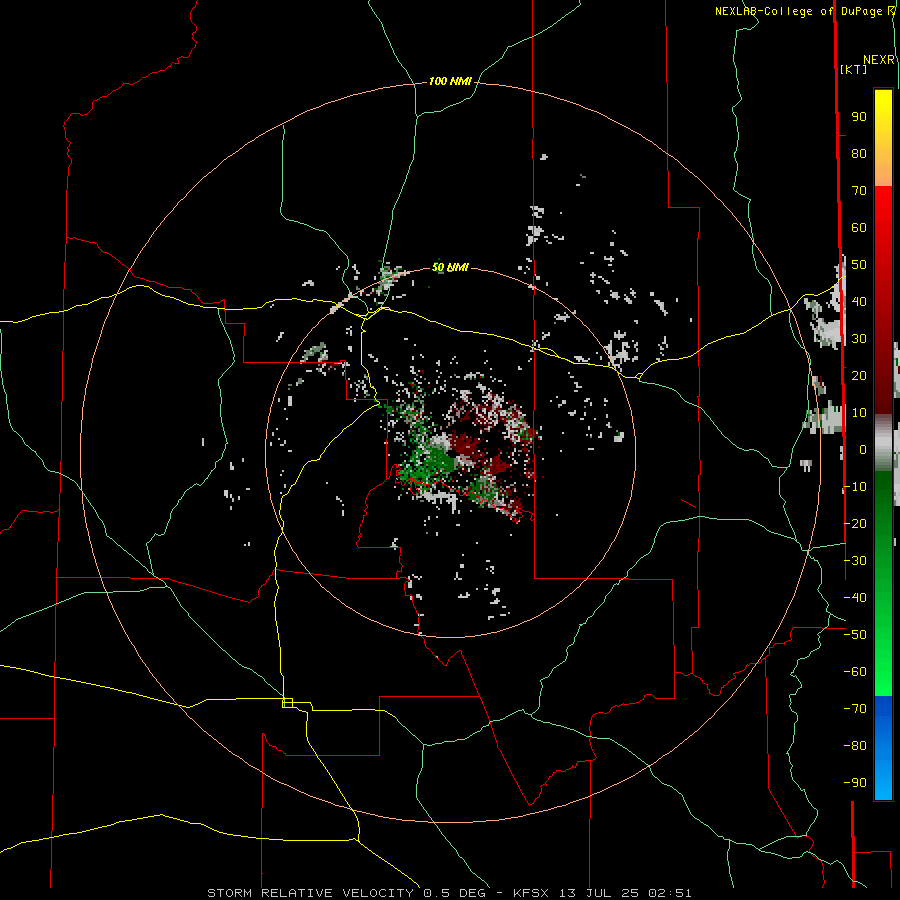Select the green segment of velocity scale
The width and height of the screenshot is (900, 900).
[x=883, y=583]
